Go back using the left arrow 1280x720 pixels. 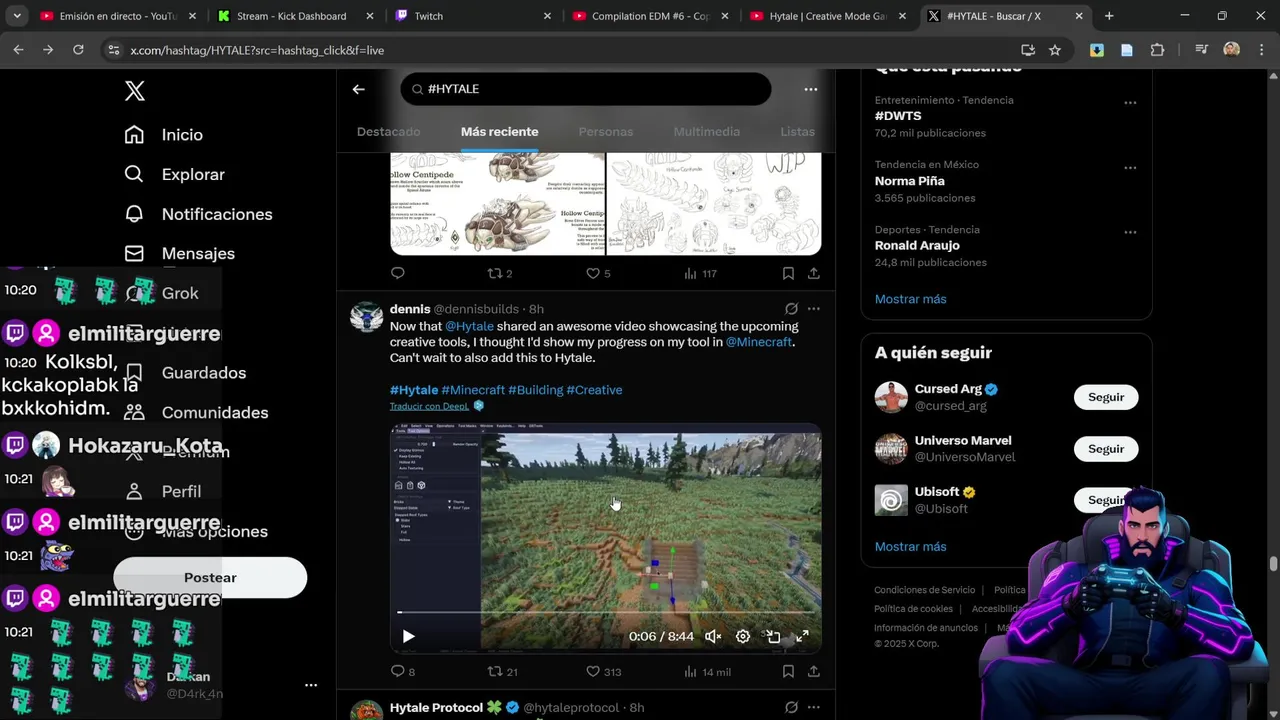tap(358, 89)
